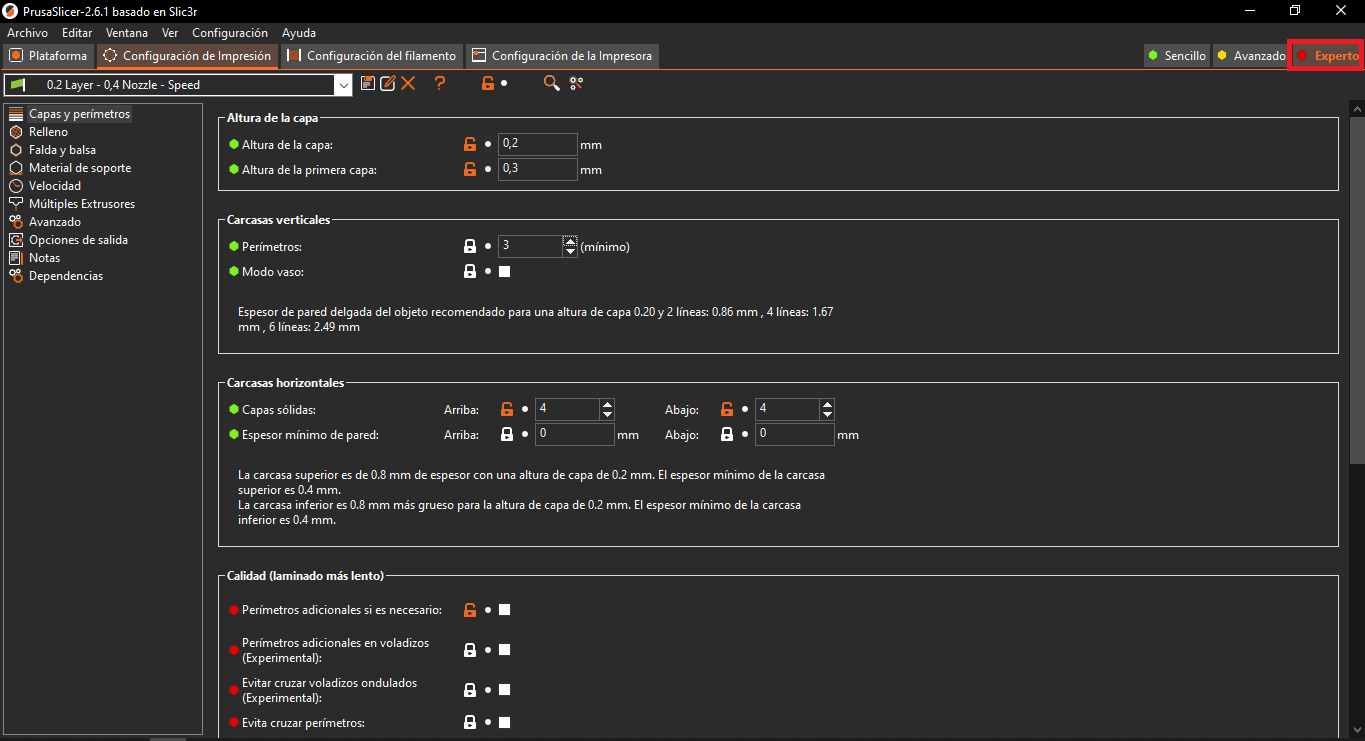
Task: Open the Configuración menu
Action: 230,33
